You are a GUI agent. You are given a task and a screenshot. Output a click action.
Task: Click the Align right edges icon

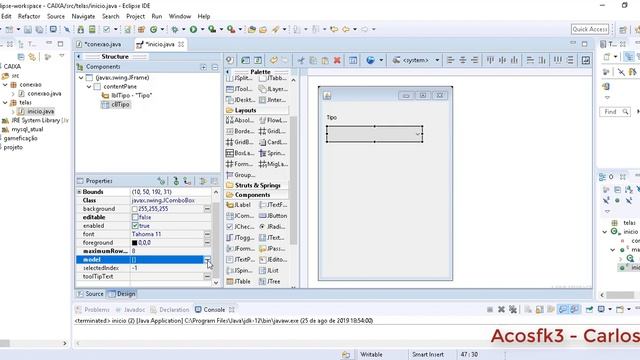pyautogui.click(x=474, y=60)
